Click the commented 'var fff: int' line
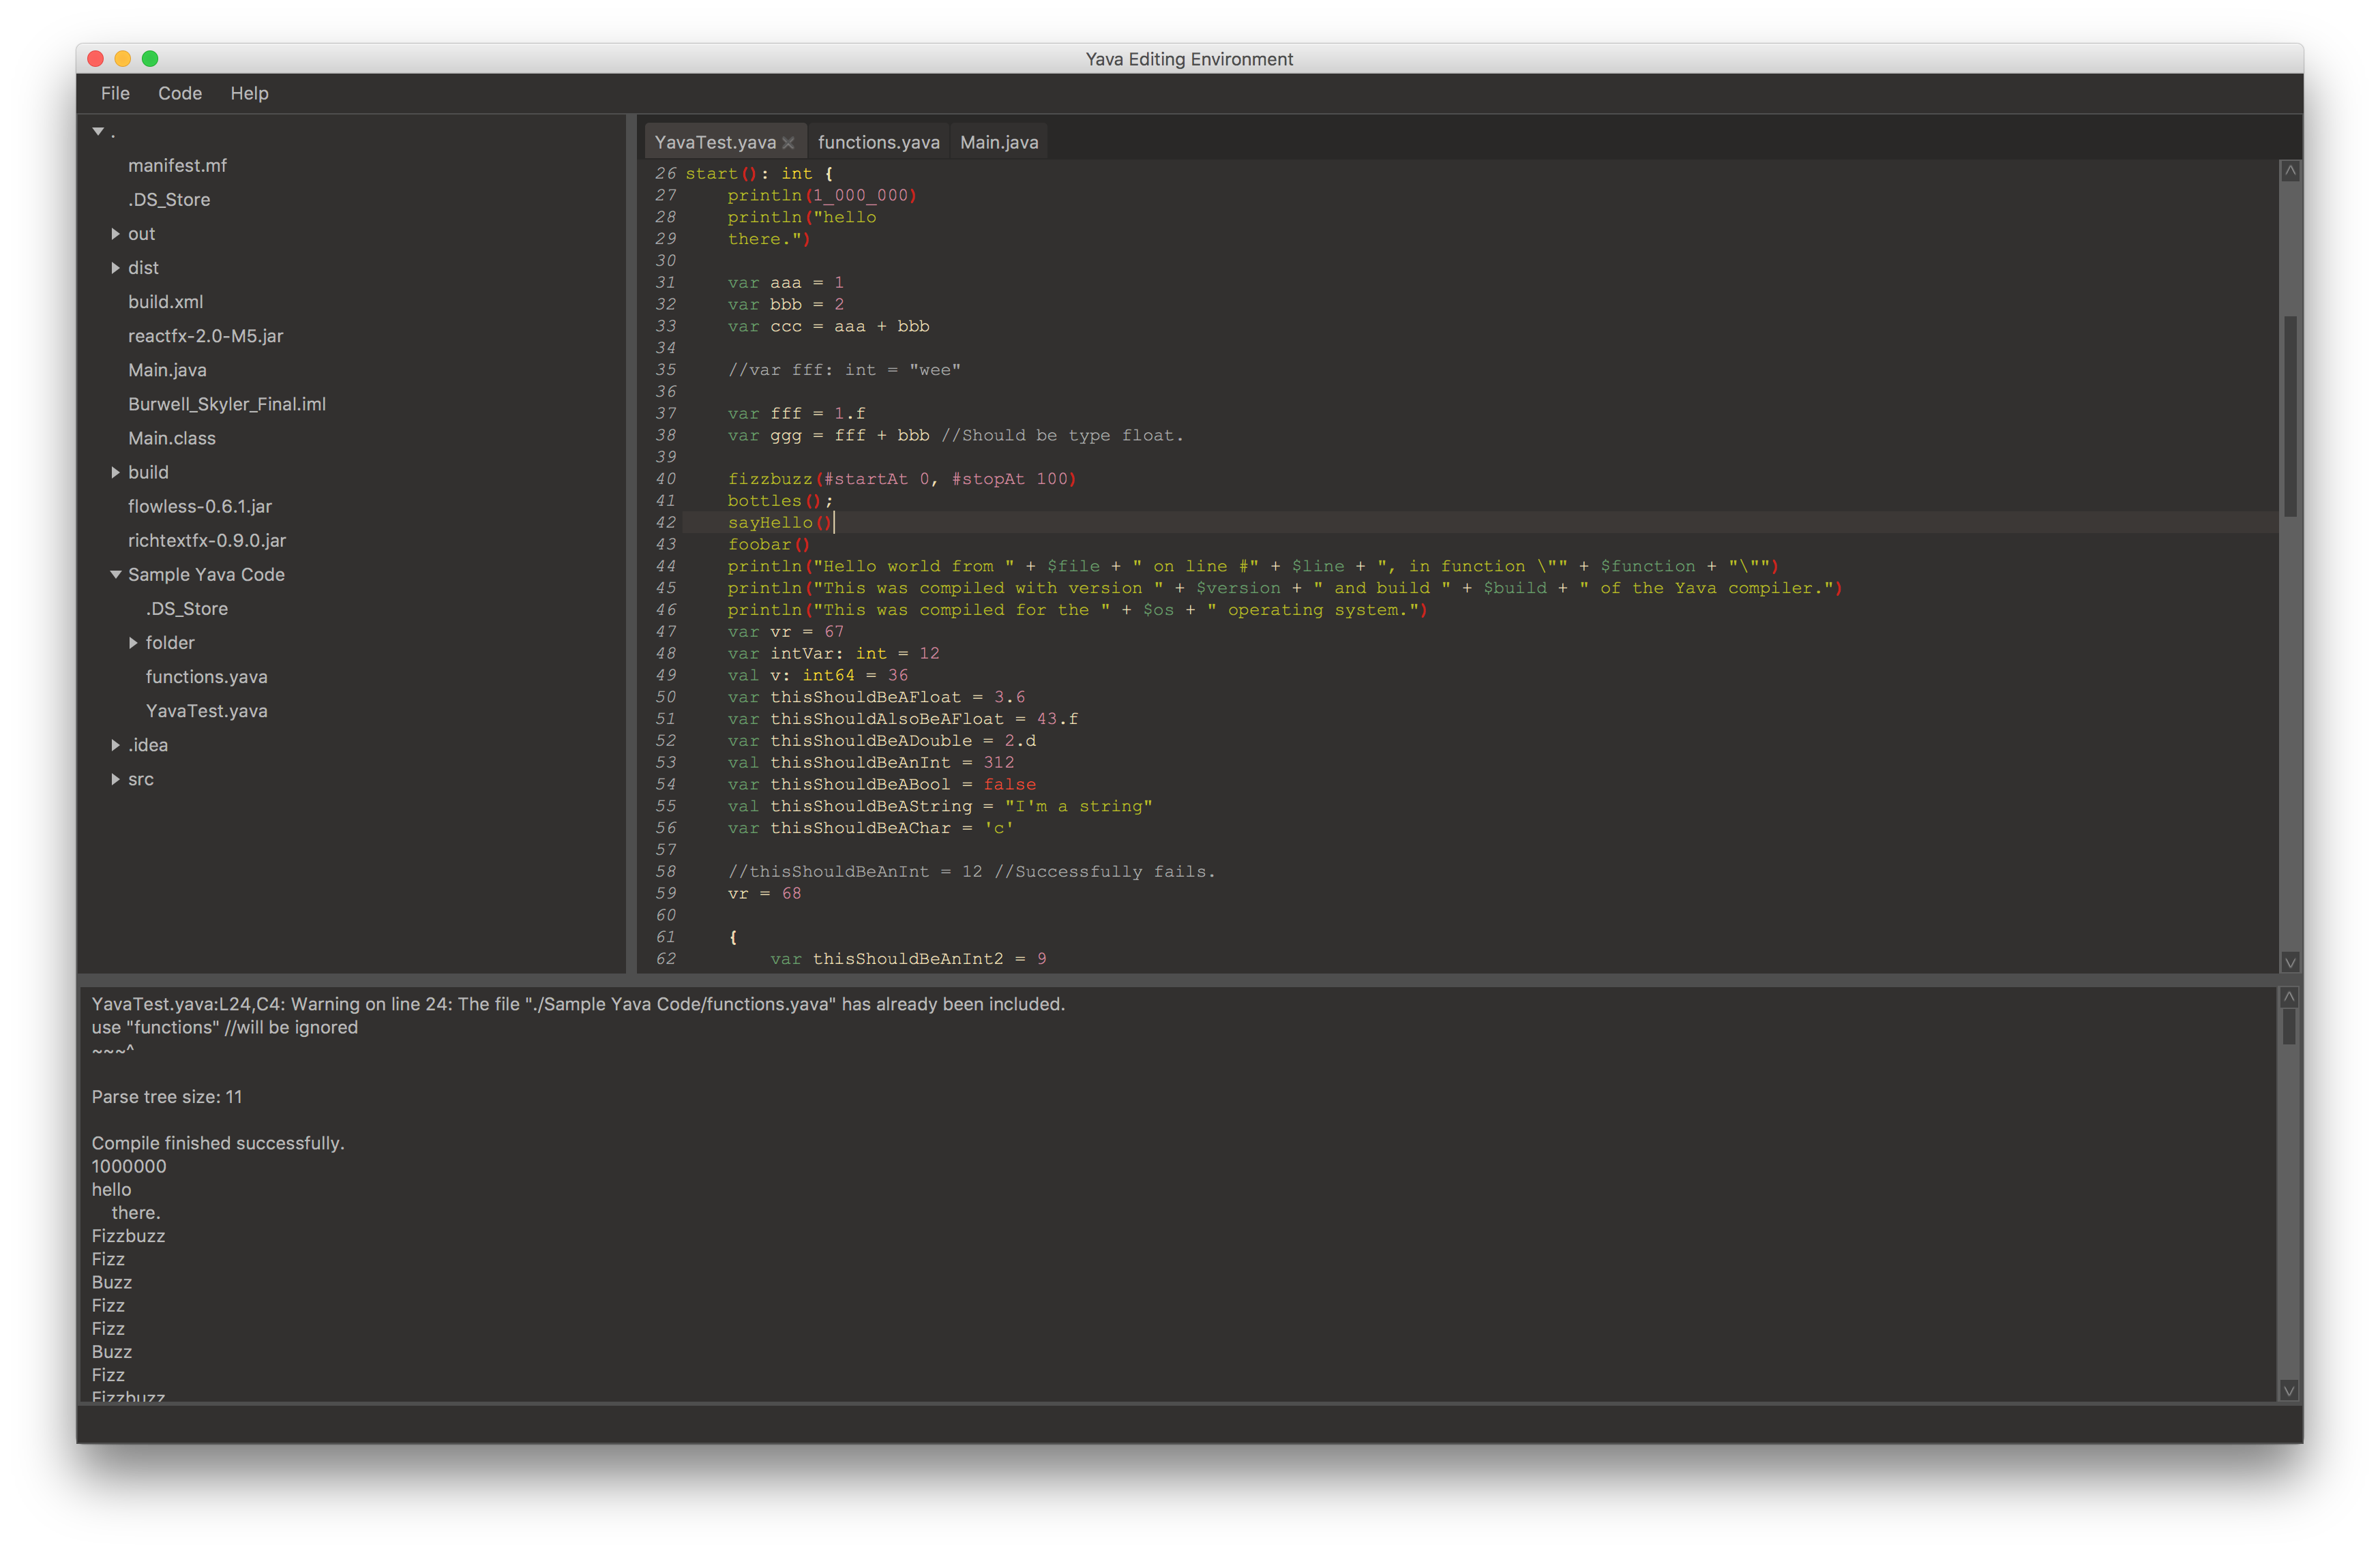The image size is (2380, 1553). [x=843, y=370]
